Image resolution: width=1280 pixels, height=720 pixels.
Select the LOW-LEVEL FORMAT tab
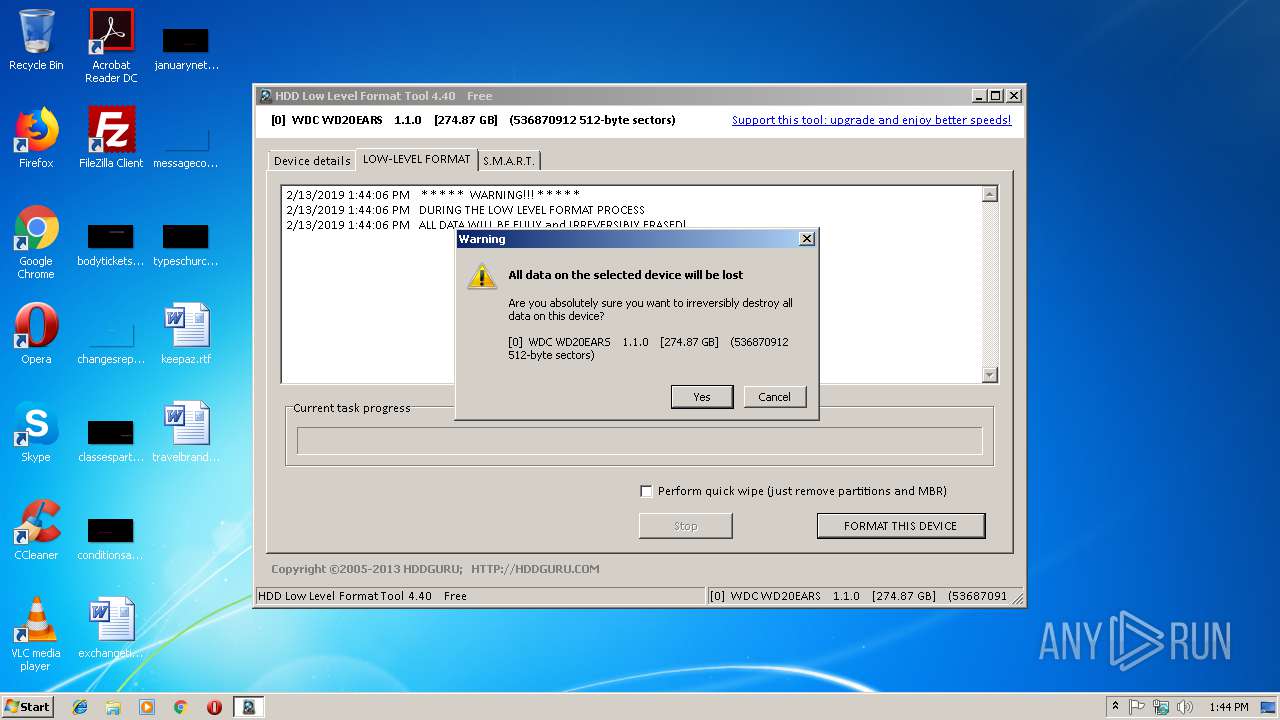416,159
